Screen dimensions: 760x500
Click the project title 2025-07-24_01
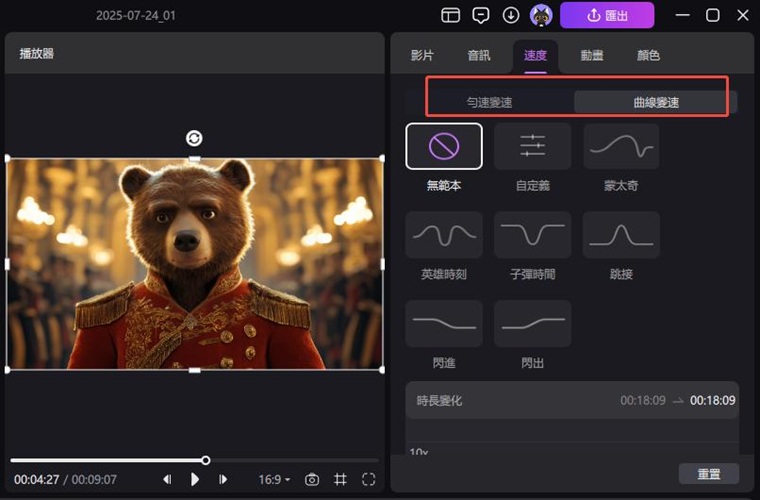[136, 16]
